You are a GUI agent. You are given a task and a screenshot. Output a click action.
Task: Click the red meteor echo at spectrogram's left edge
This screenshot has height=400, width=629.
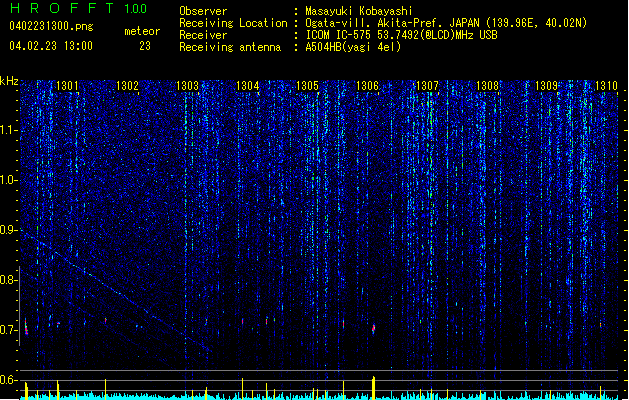[x=26, y=327]
